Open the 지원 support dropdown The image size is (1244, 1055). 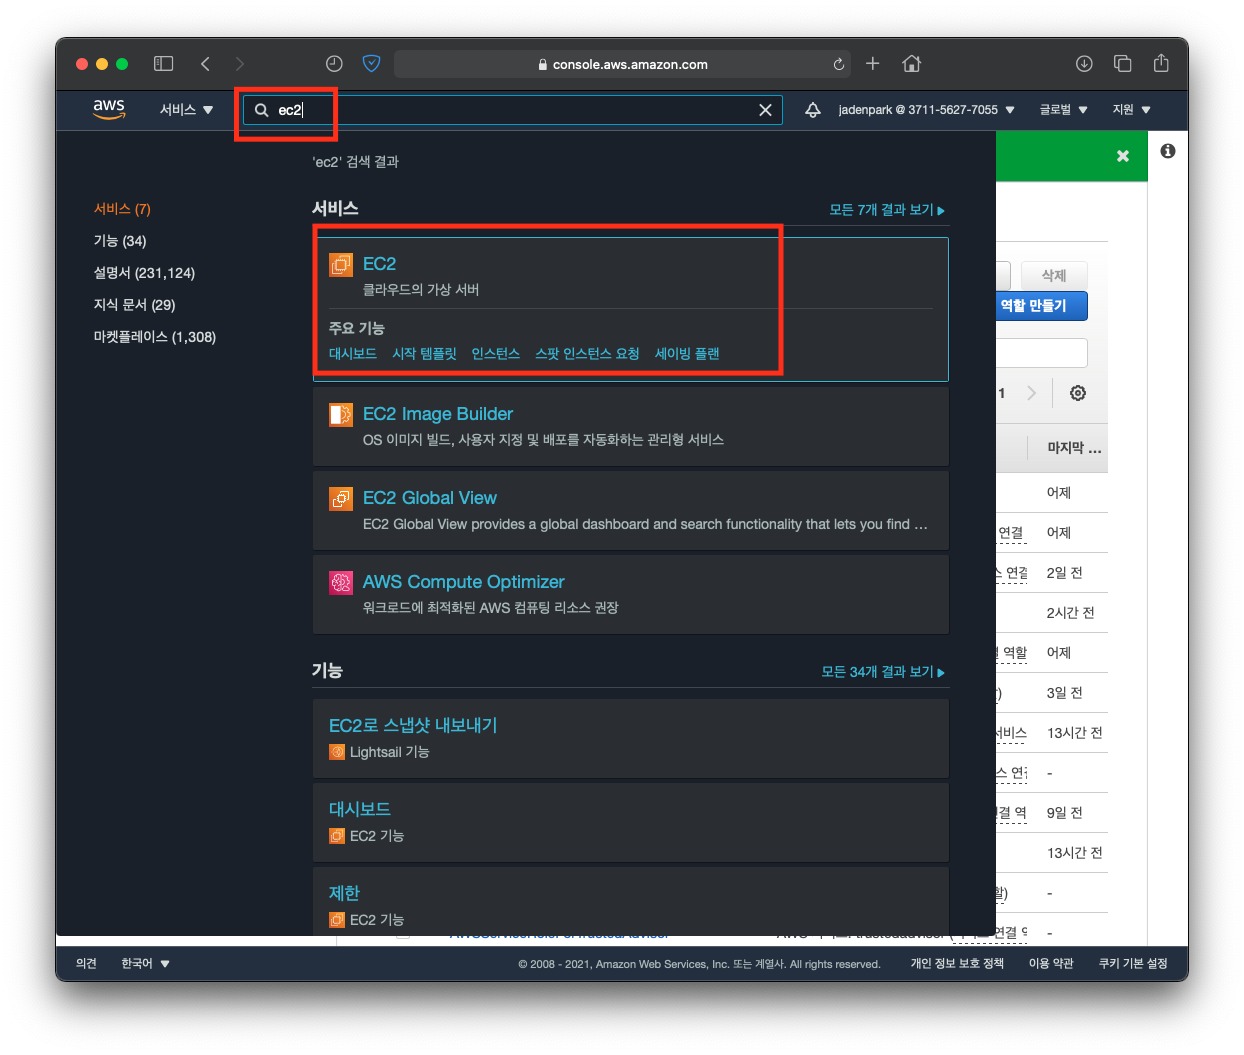click(1131, 110)
